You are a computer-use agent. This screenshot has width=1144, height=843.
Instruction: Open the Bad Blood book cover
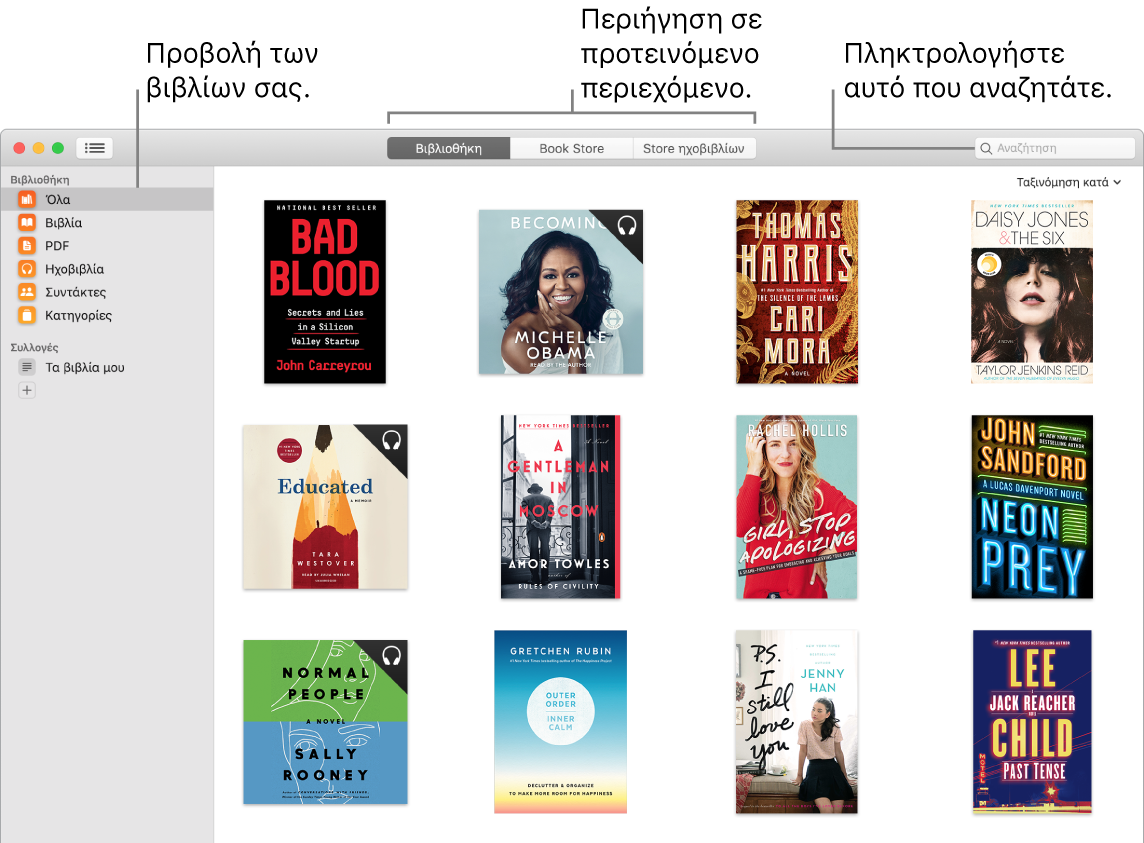coord(325,291)
